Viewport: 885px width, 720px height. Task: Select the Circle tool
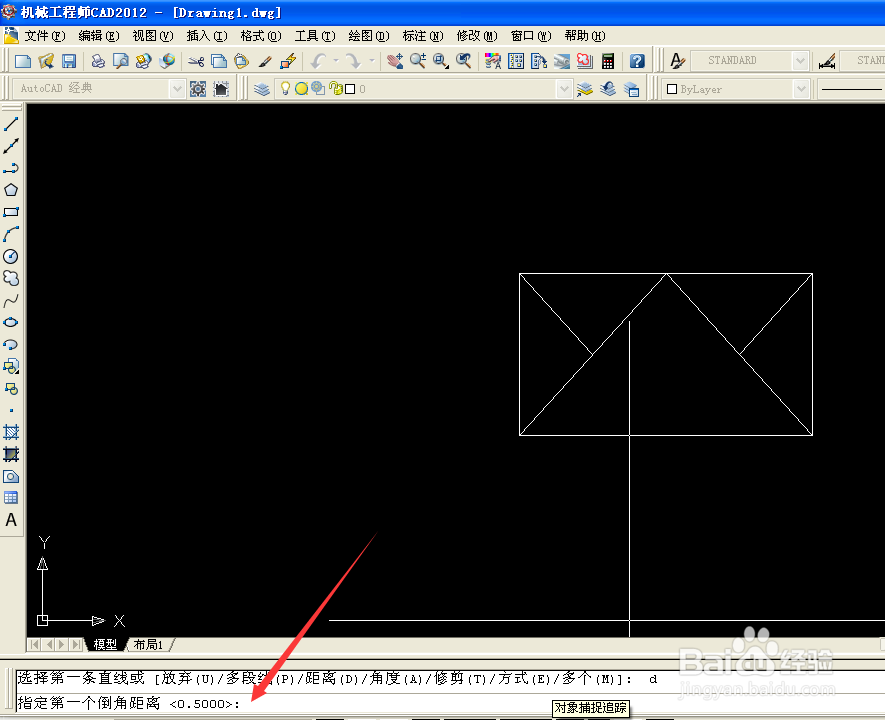tap(11, 256)
